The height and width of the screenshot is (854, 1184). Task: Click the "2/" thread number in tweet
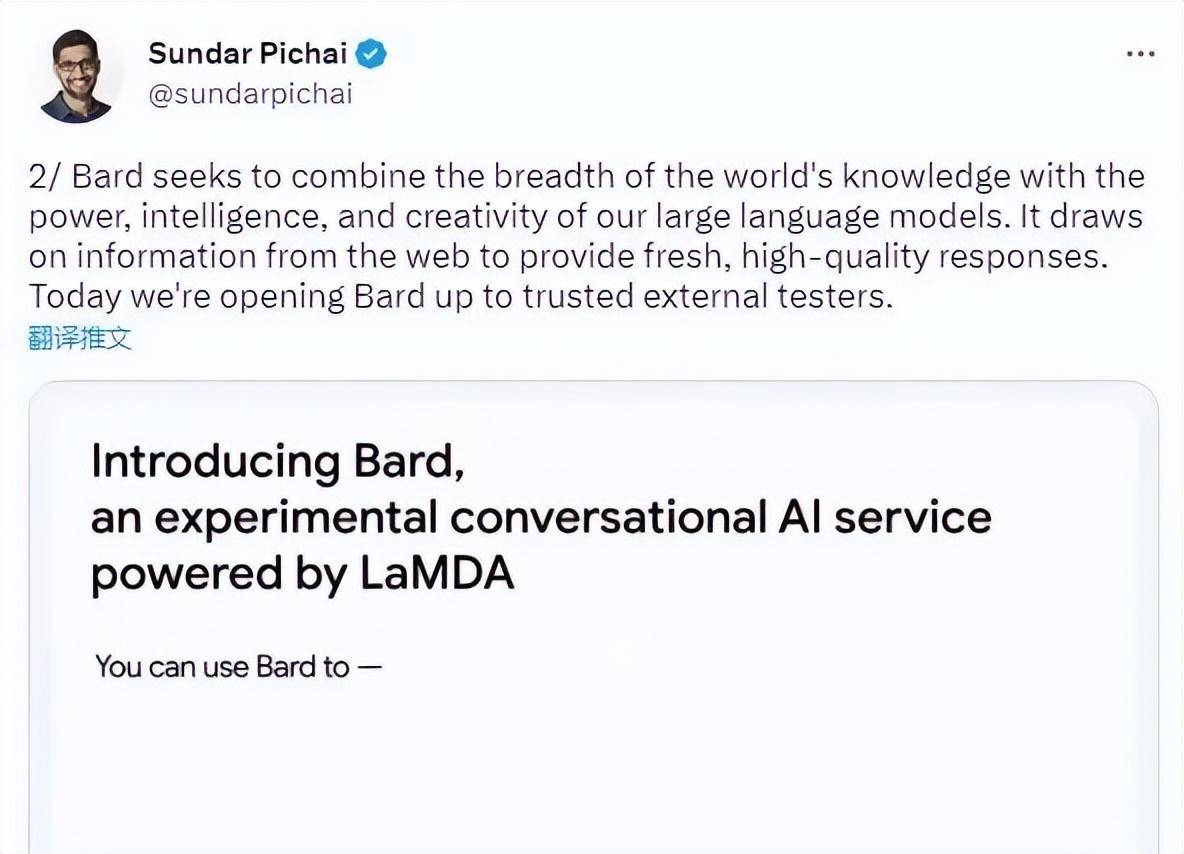pyautogui.click(x=46, y=177)
